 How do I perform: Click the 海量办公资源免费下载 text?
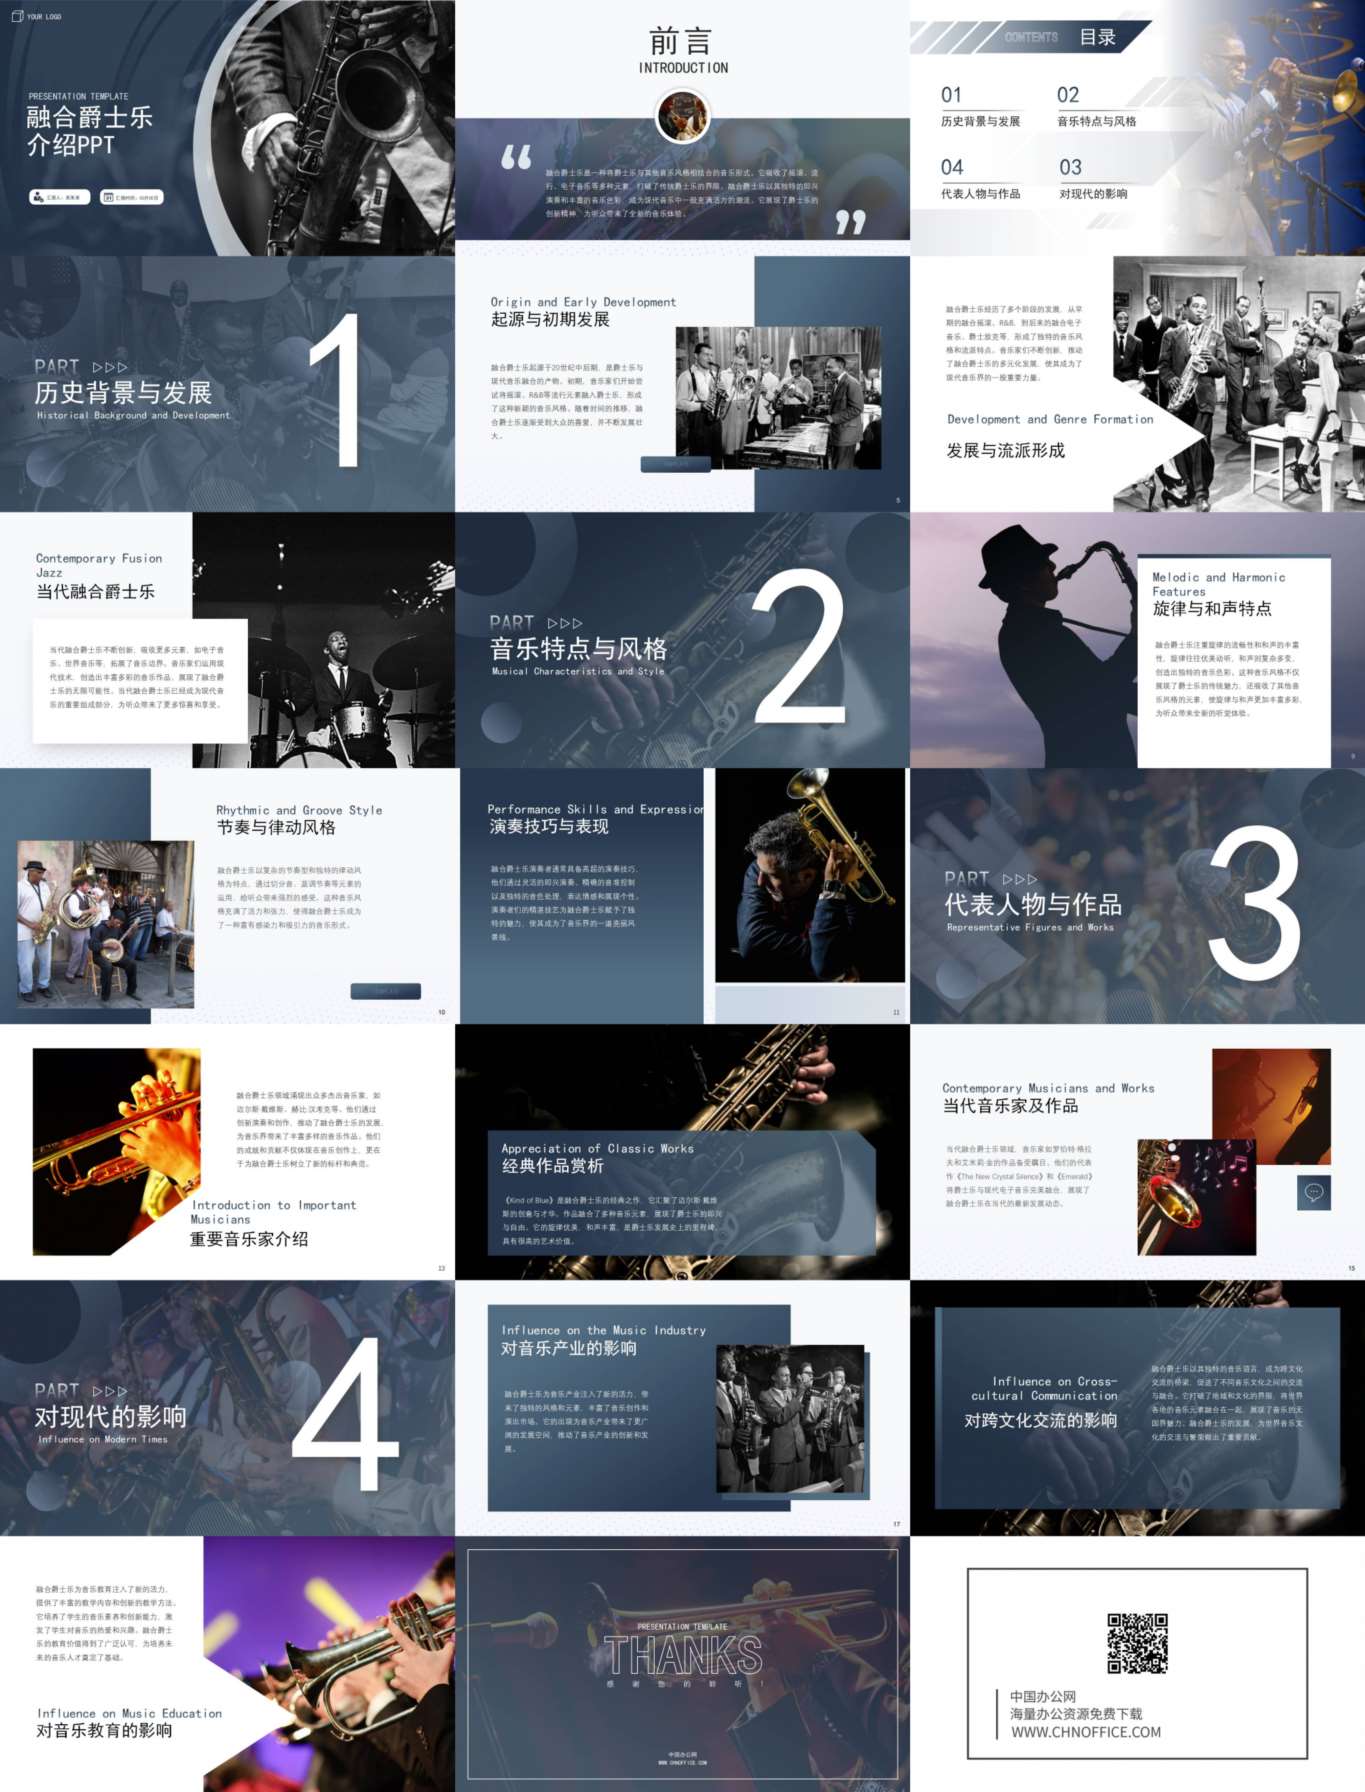[1076, 1714]
